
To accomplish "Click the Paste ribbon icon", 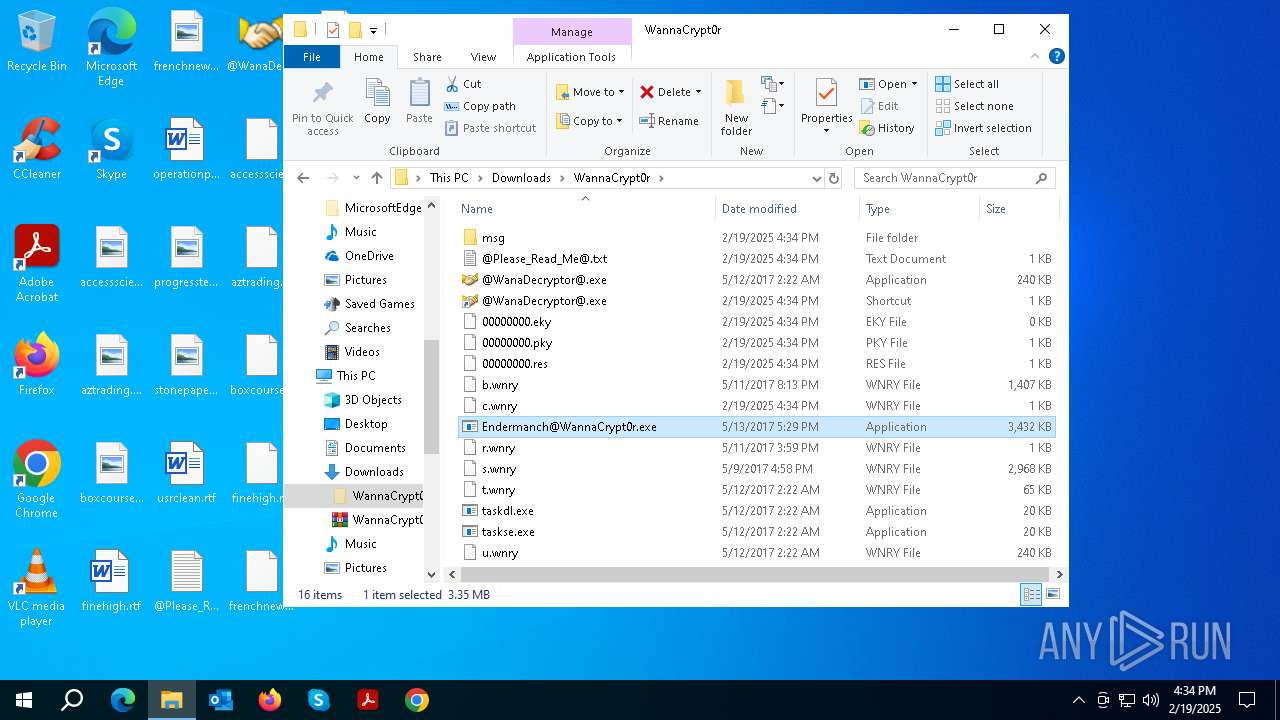I will 419,102.
